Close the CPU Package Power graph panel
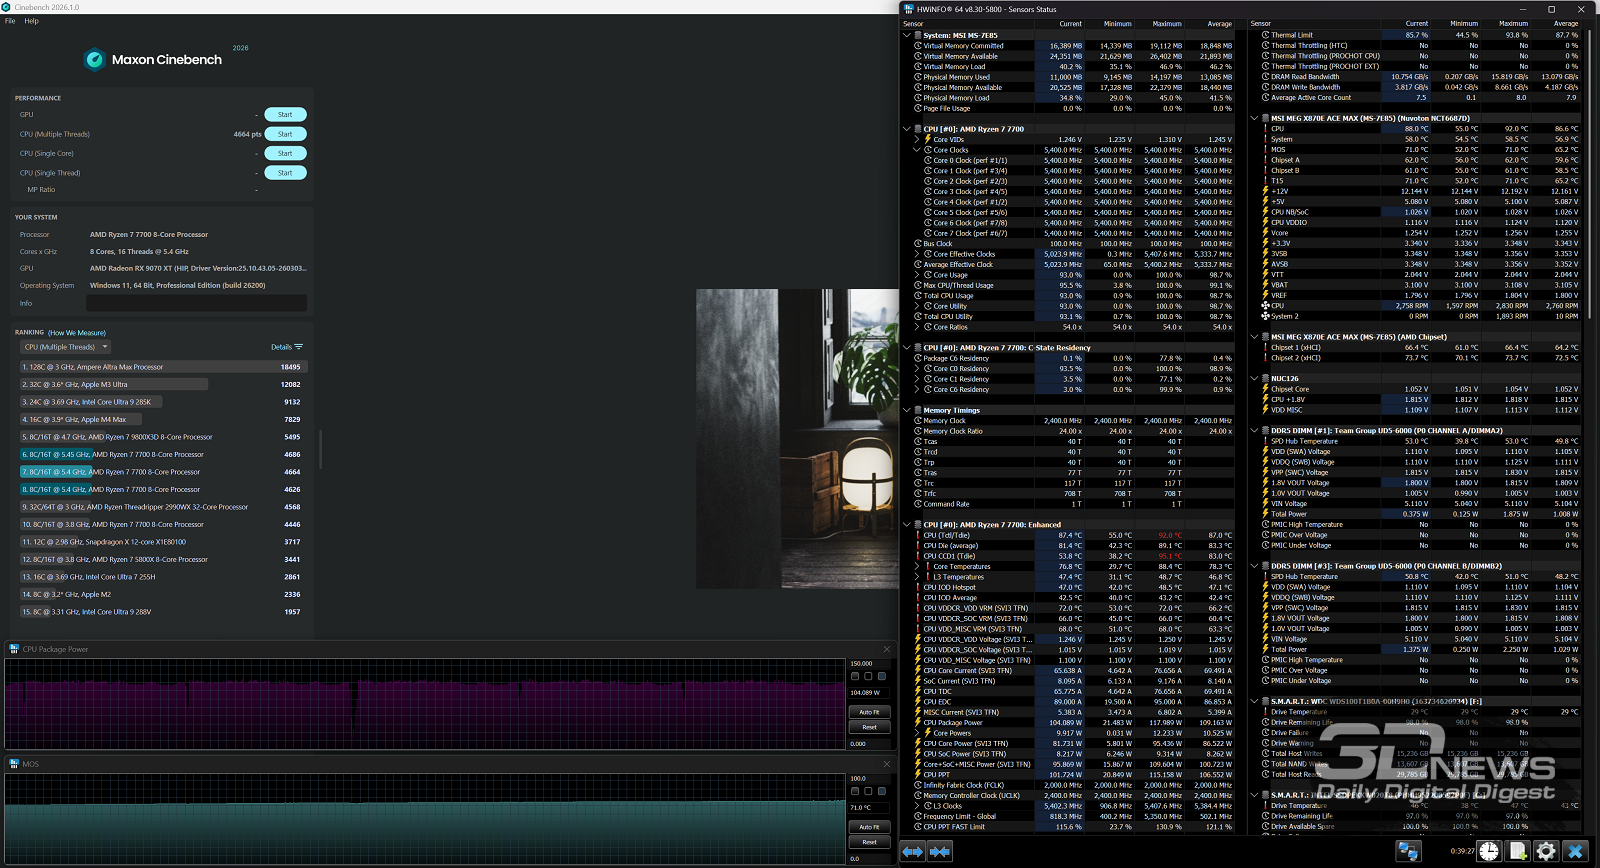The width and height of the screenshot is (1600, 868). pos(886,649)
